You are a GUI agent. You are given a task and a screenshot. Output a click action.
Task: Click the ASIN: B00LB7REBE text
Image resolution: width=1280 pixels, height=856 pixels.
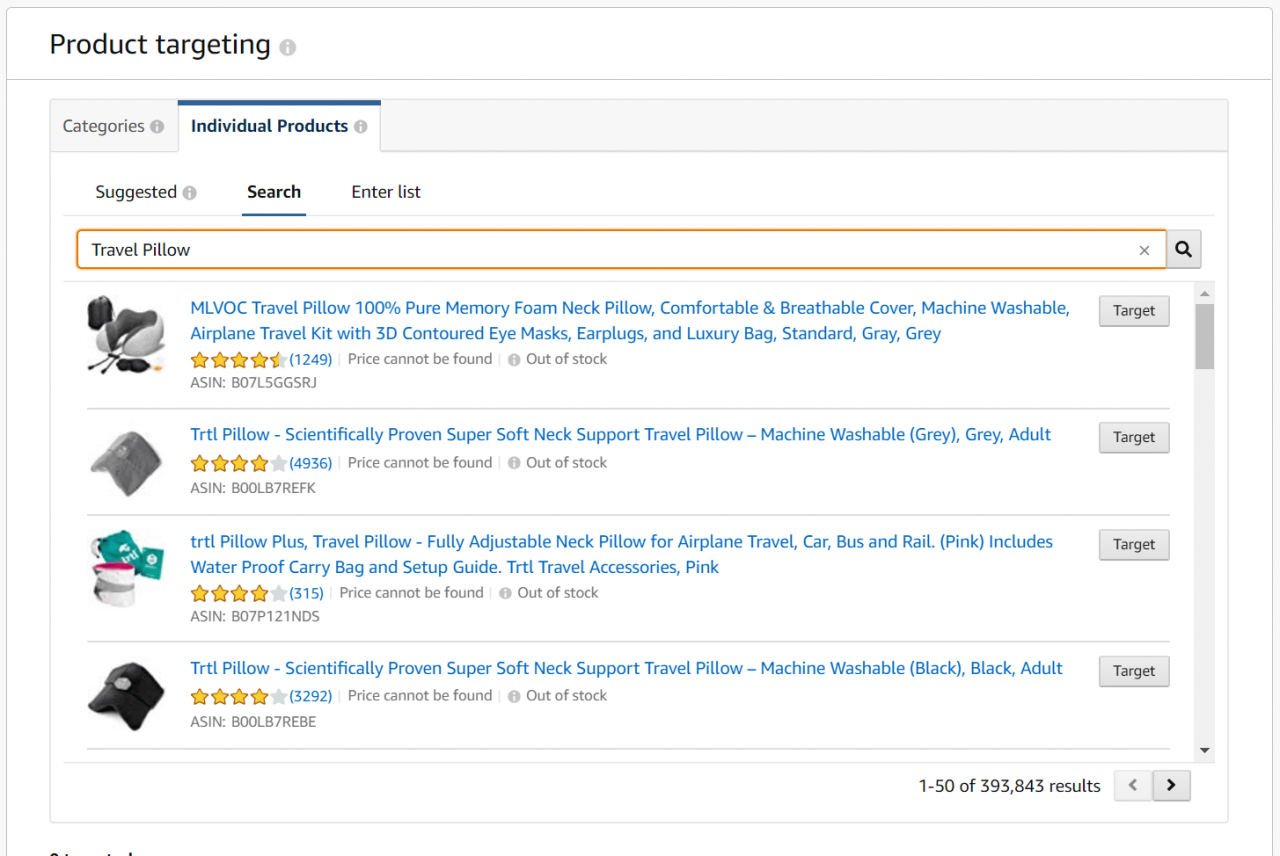click(x=253, y=722)
